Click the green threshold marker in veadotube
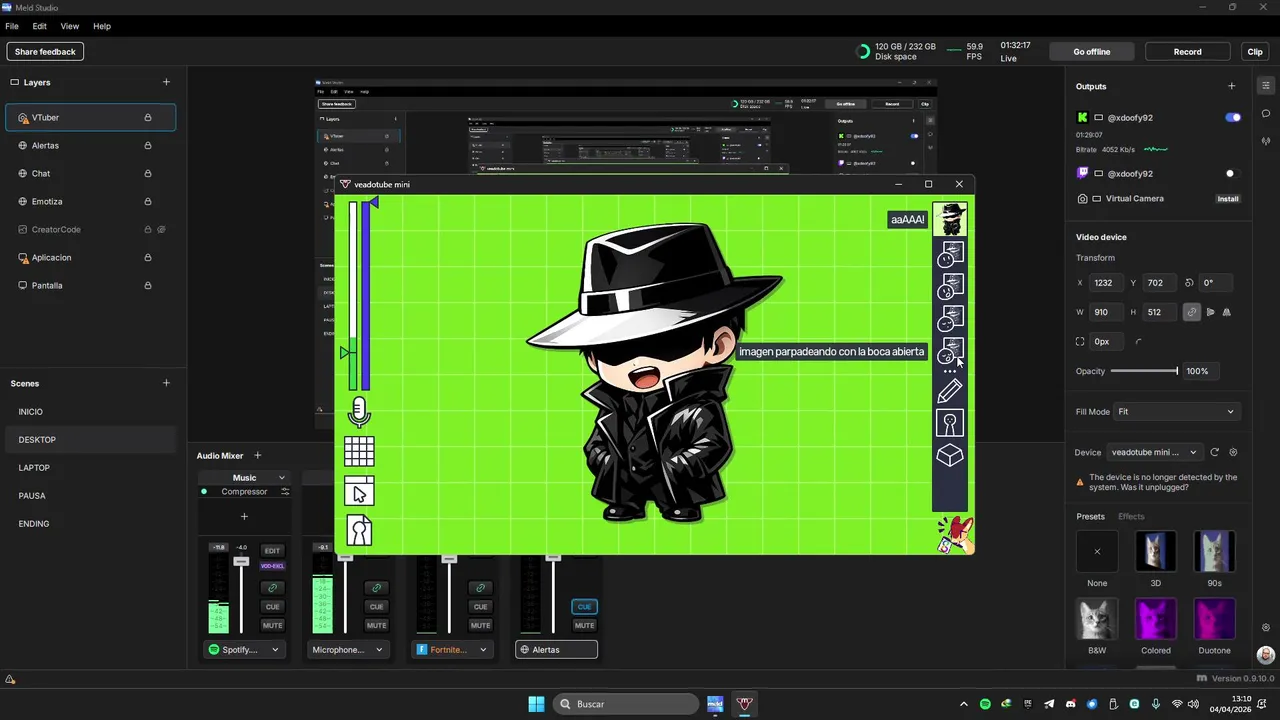The width and height of the screenshot is (1280, 720). coord(346,352)
